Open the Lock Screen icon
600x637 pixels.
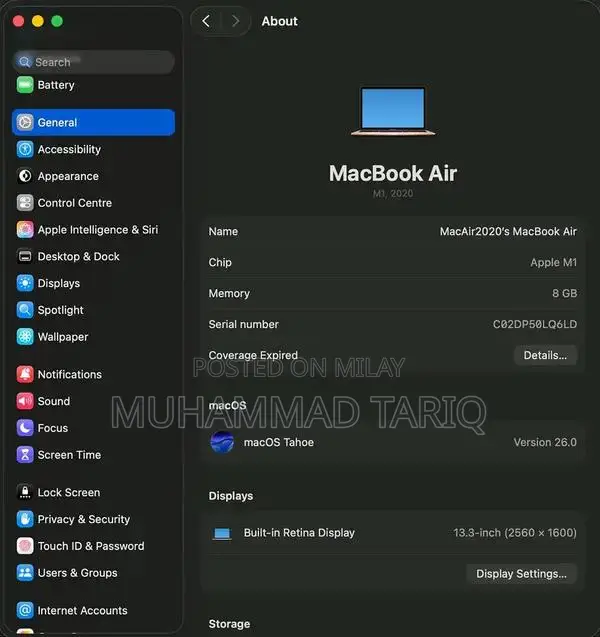click(x=25, y=492)
